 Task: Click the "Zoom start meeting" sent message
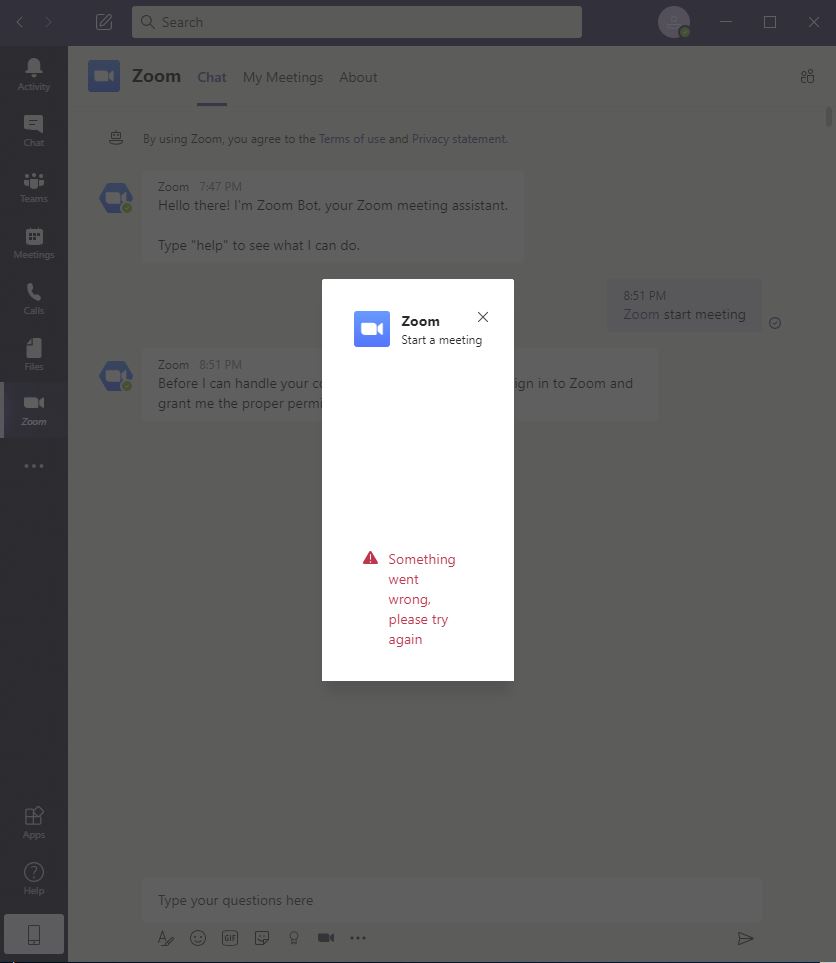684,306
